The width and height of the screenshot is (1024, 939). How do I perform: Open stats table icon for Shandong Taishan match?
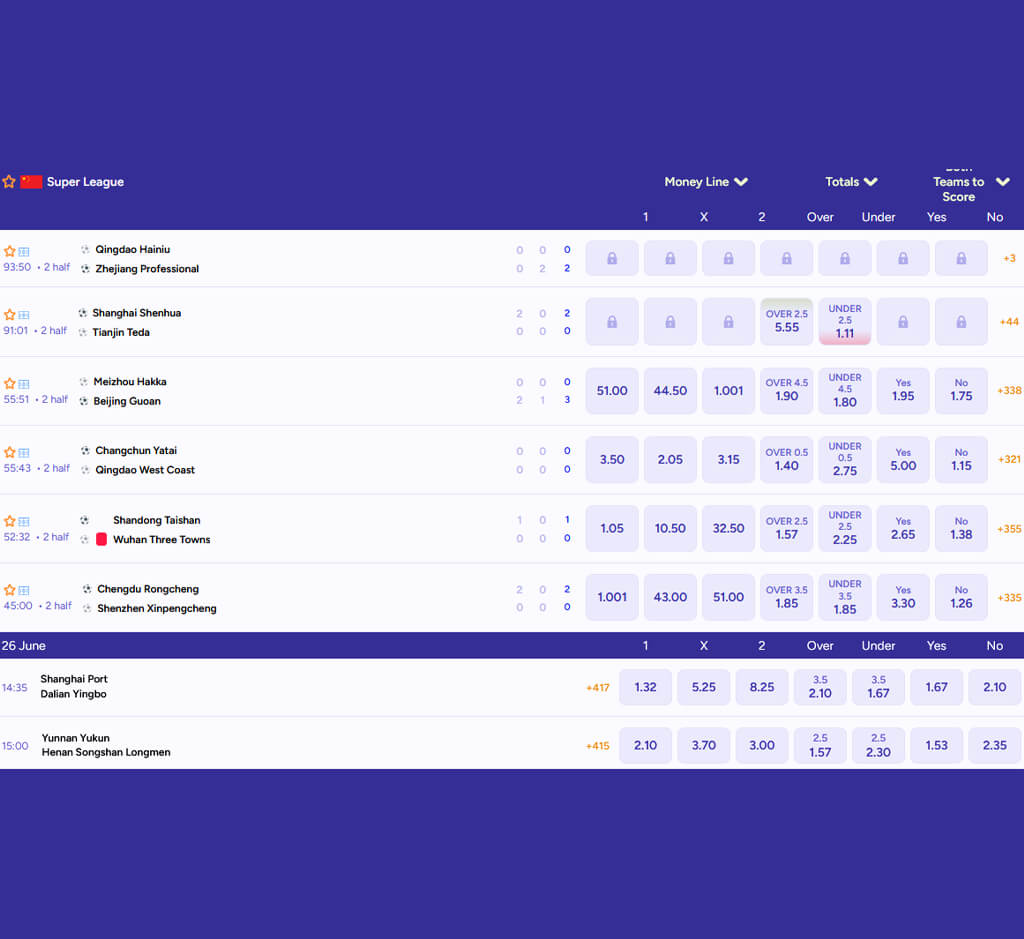click(24, 521)
